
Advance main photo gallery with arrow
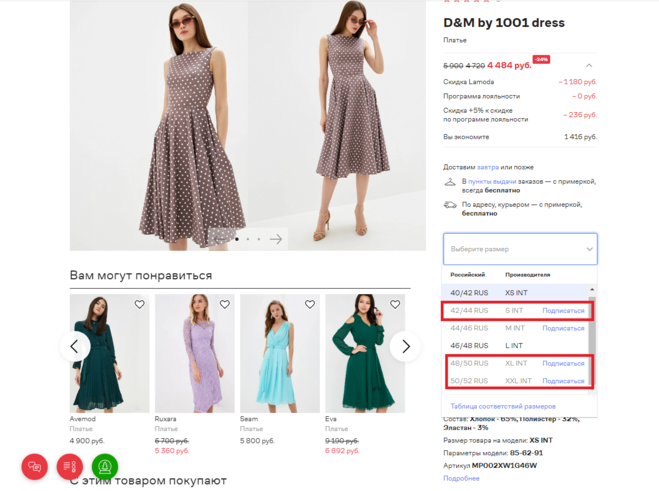(x=277, y=238)
